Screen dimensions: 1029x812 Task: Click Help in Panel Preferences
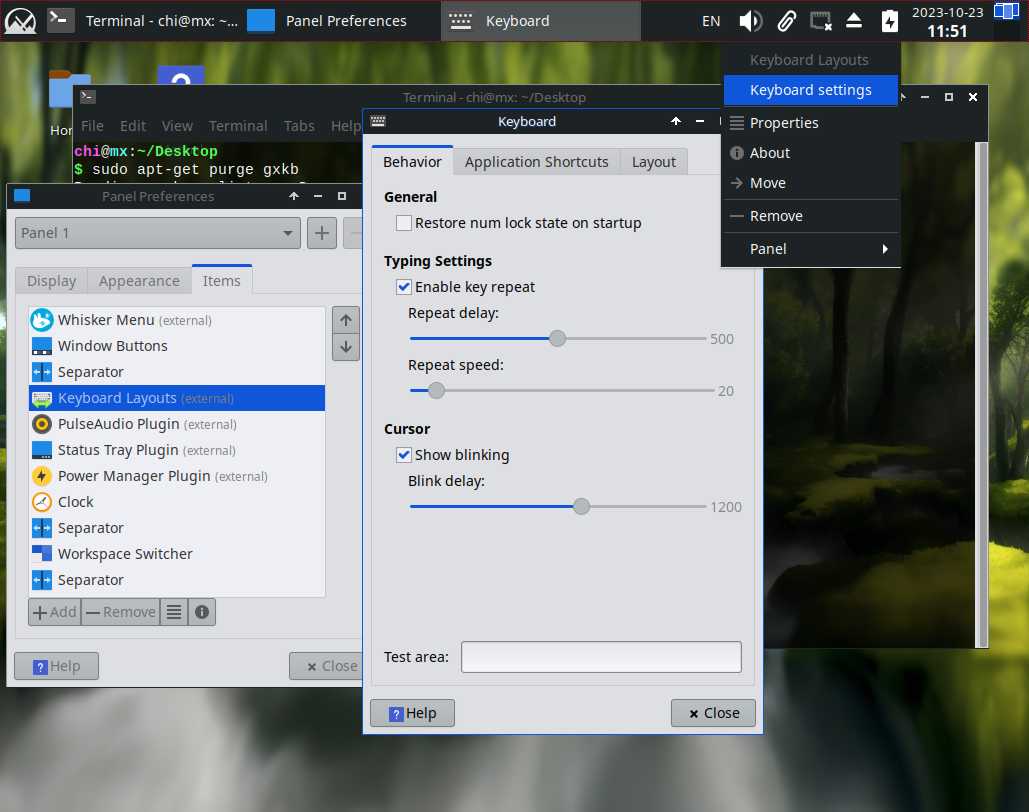click(x=56, y=666)
